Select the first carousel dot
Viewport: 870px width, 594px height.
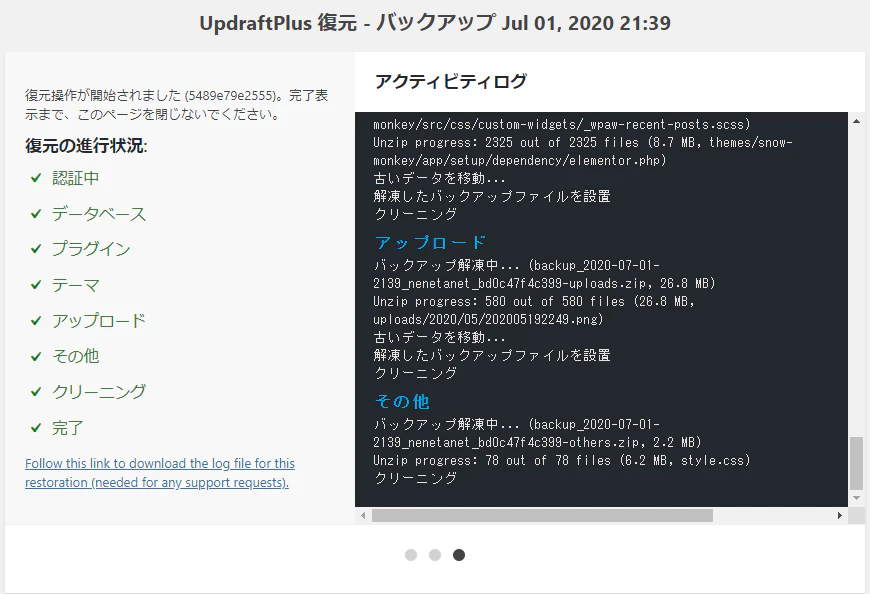point(411,555)
